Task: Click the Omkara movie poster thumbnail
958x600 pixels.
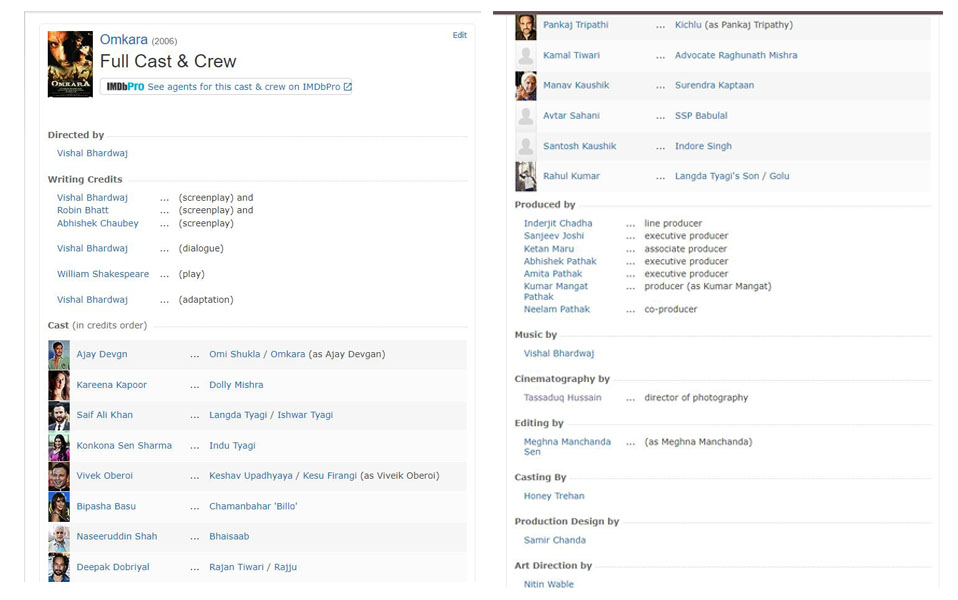Action: tap(70, 65)
